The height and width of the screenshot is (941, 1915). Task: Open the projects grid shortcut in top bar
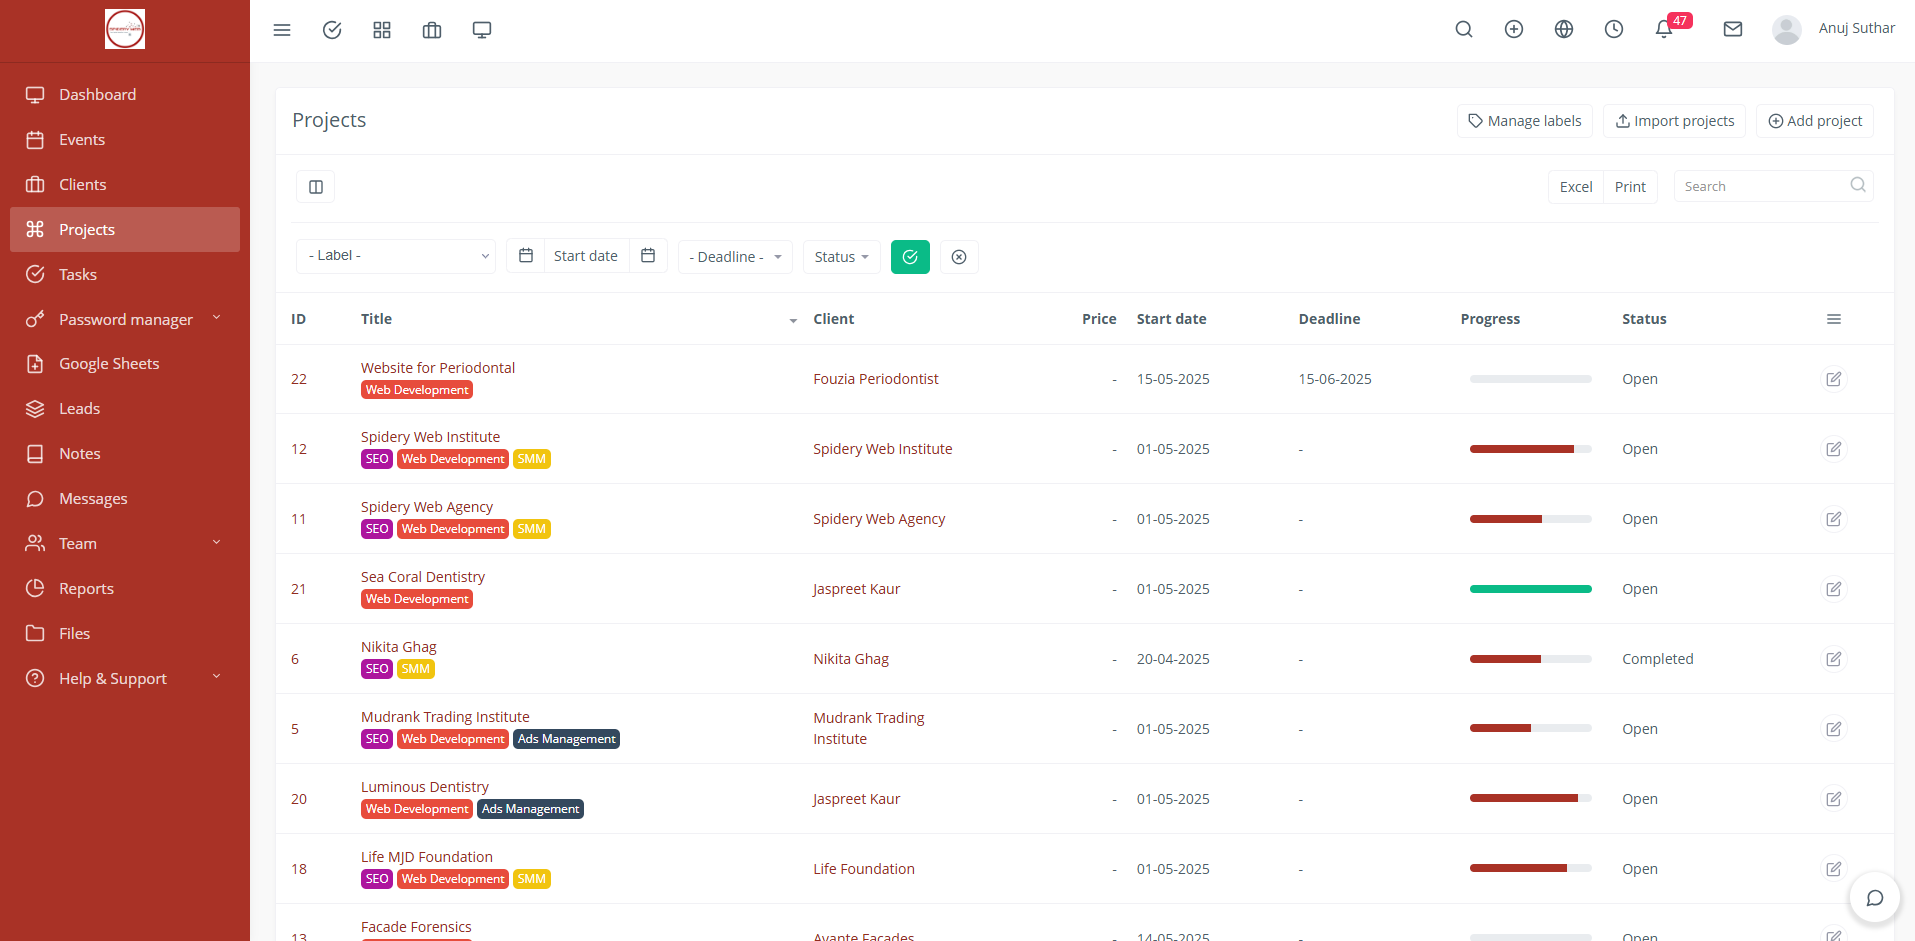(x=382, y=30)
